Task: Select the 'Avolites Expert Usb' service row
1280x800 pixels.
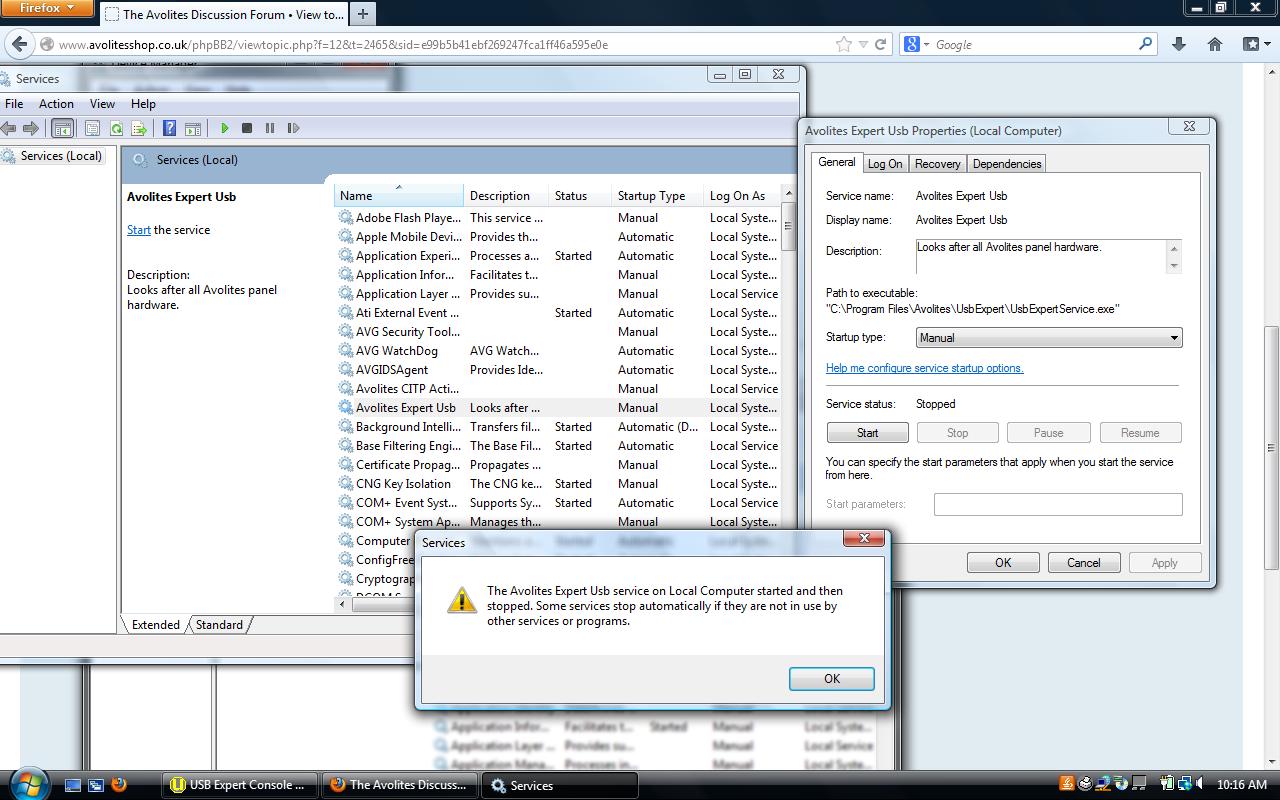Action: click(558, 408)
